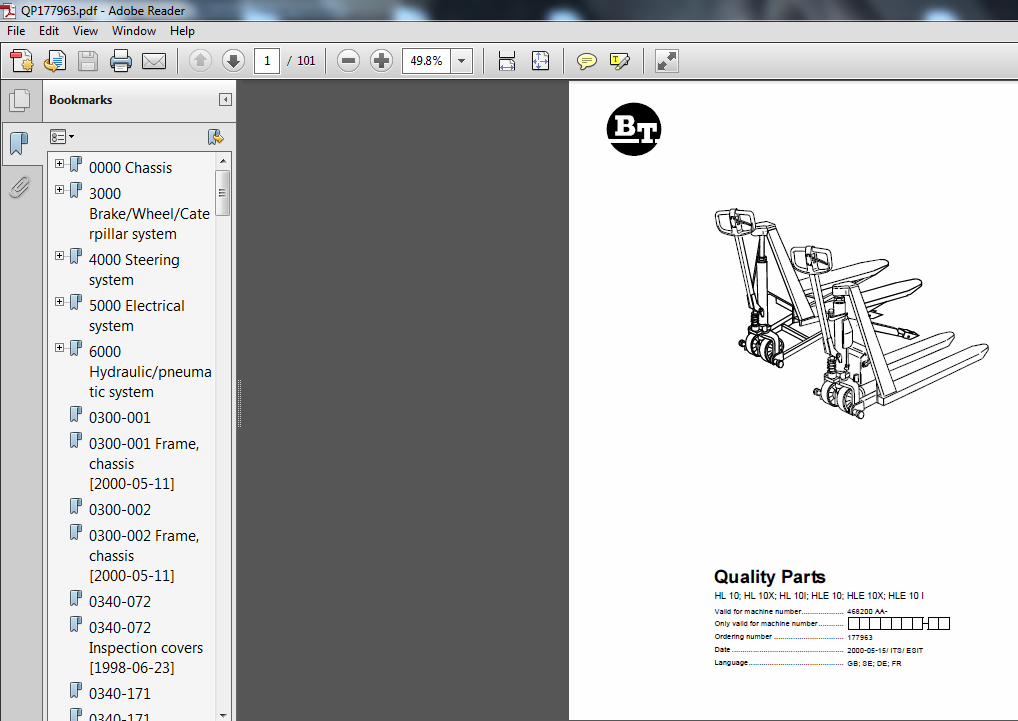The height and width of the screenshot is (721, 1018).
Task: Click the Open/convert file toolbar icon
Action: point(55,61)
